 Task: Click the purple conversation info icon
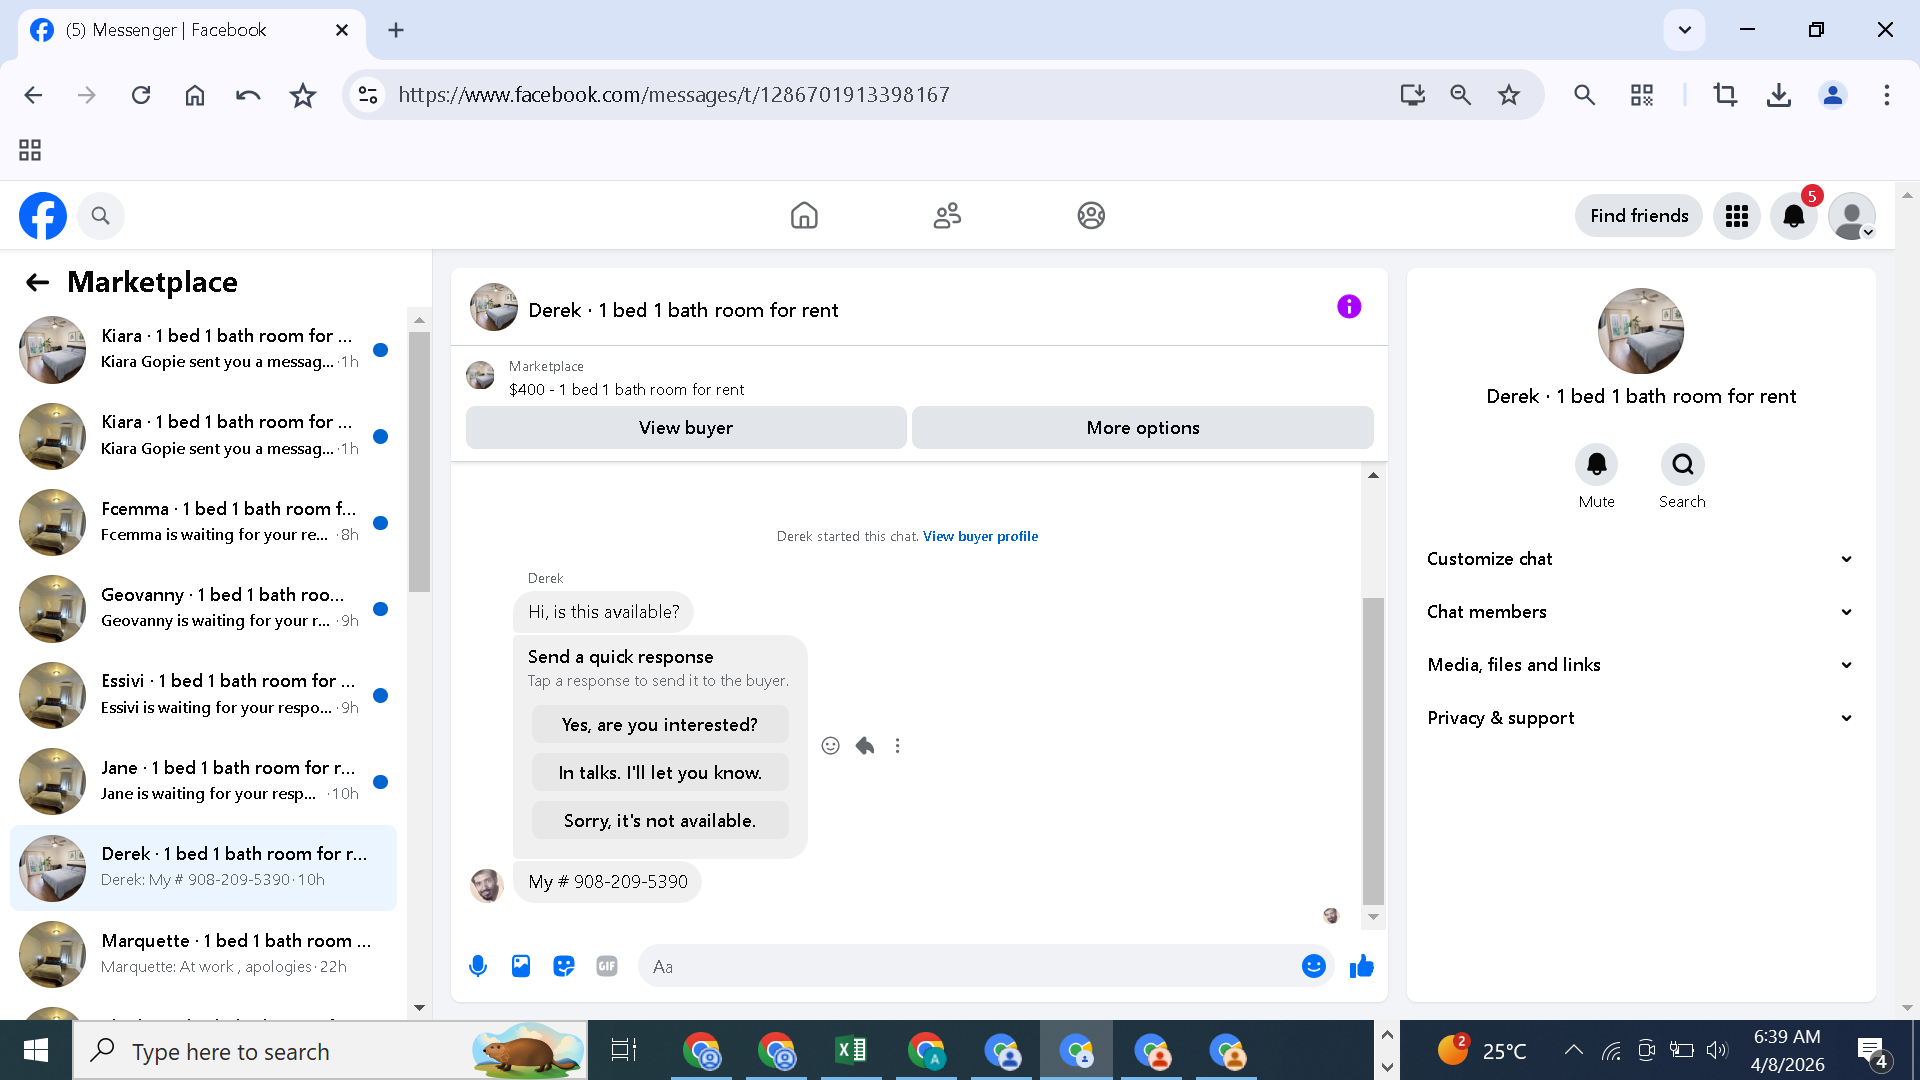tap(1349, 307)
